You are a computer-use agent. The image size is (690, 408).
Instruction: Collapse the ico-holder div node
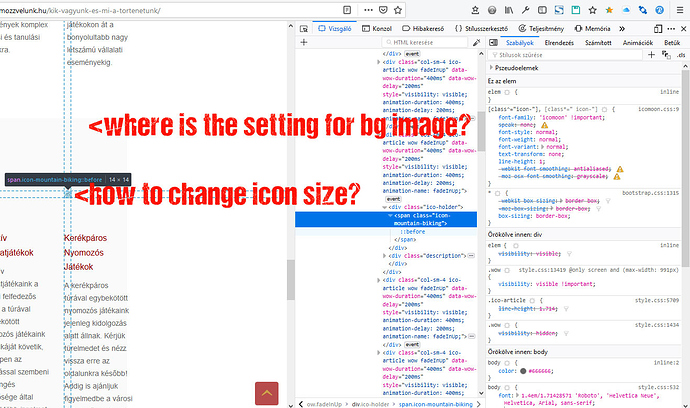[x=385, y=207]
